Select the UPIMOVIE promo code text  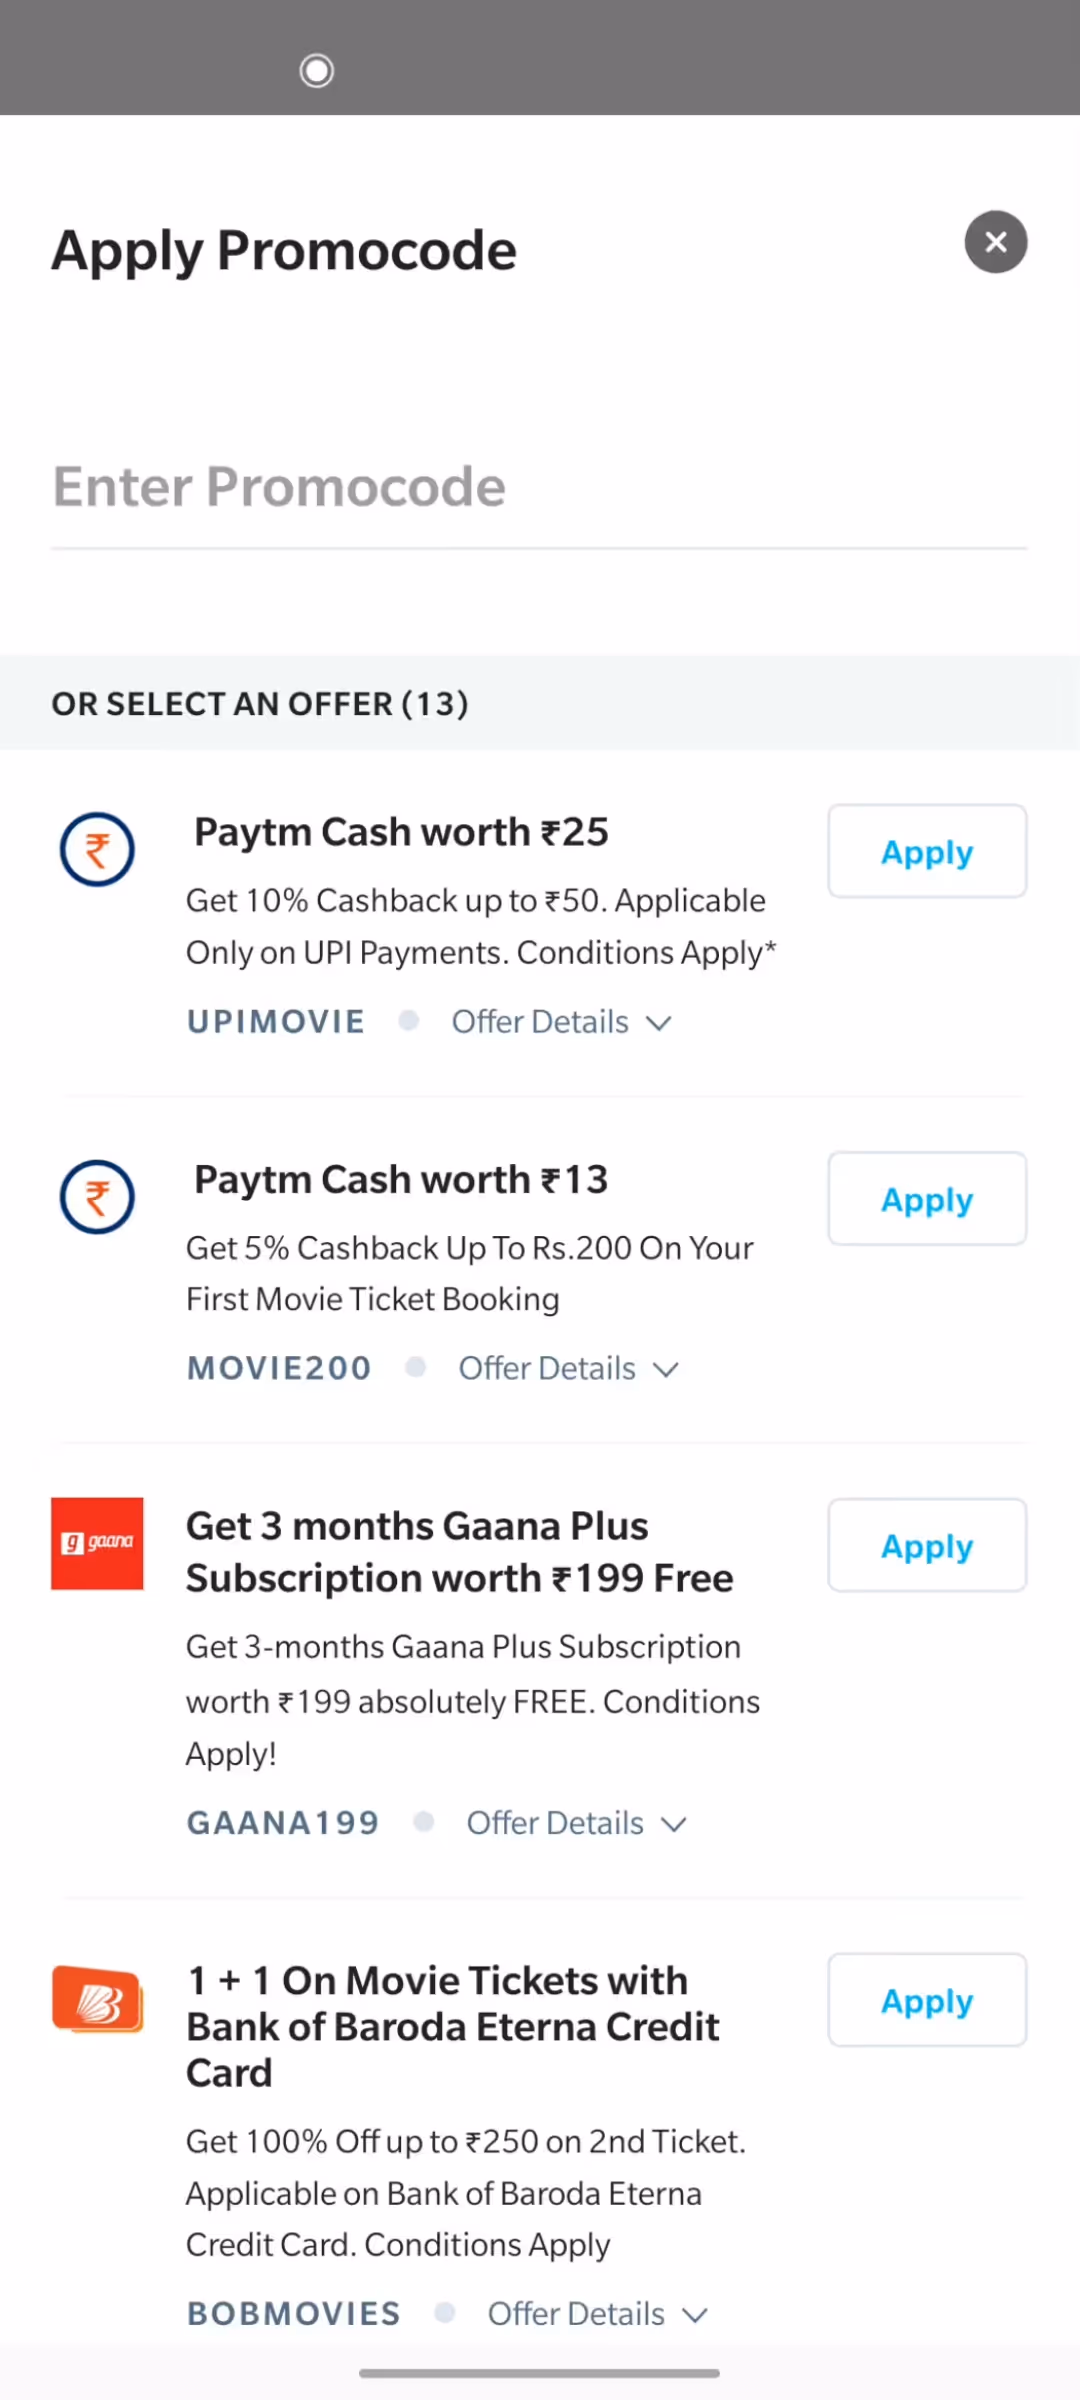[276, 1022]
